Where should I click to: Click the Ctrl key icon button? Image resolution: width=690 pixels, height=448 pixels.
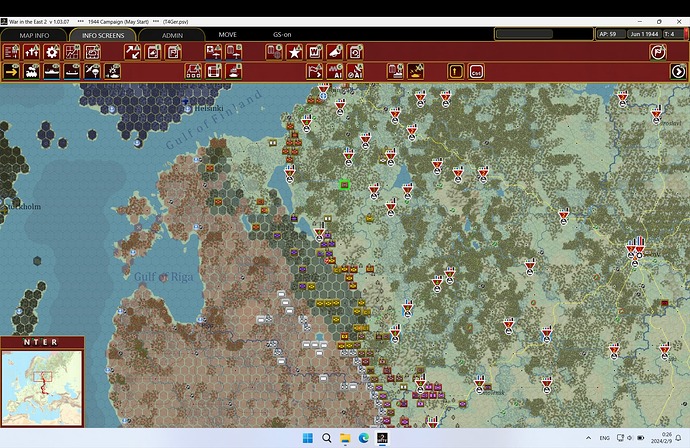[476, 71]
